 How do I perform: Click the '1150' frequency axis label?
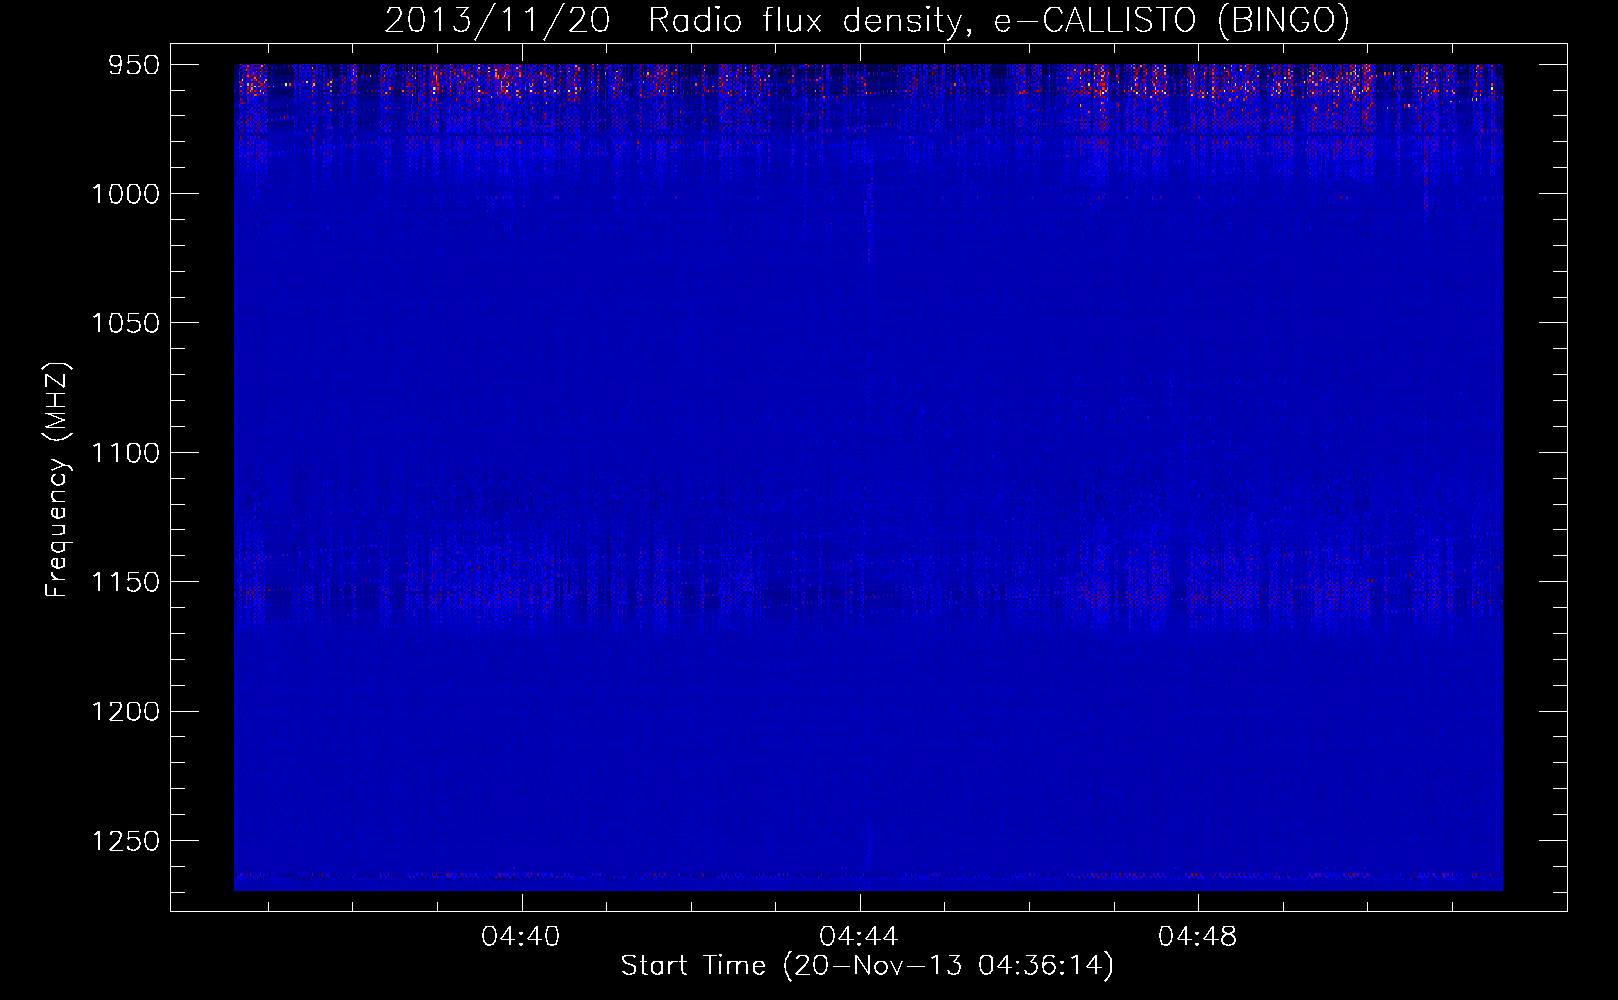coord(125,582)
